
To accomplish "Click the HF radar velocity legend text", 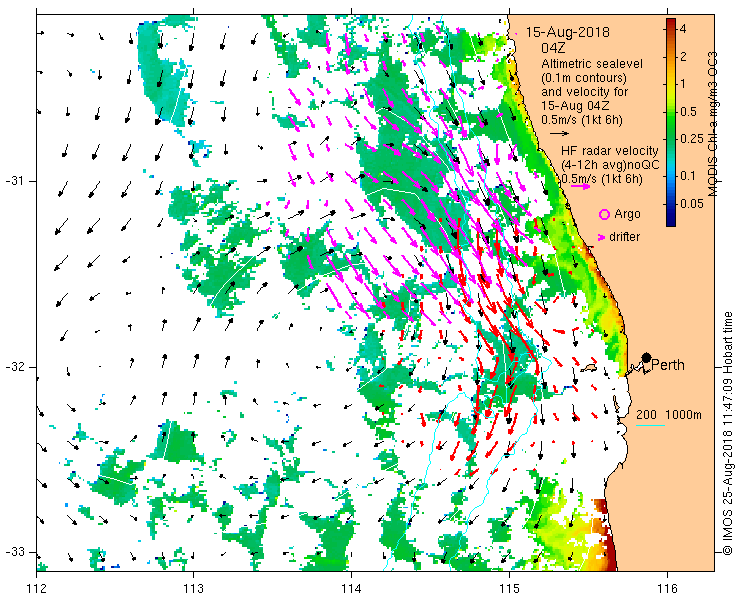I will (610, 151).
